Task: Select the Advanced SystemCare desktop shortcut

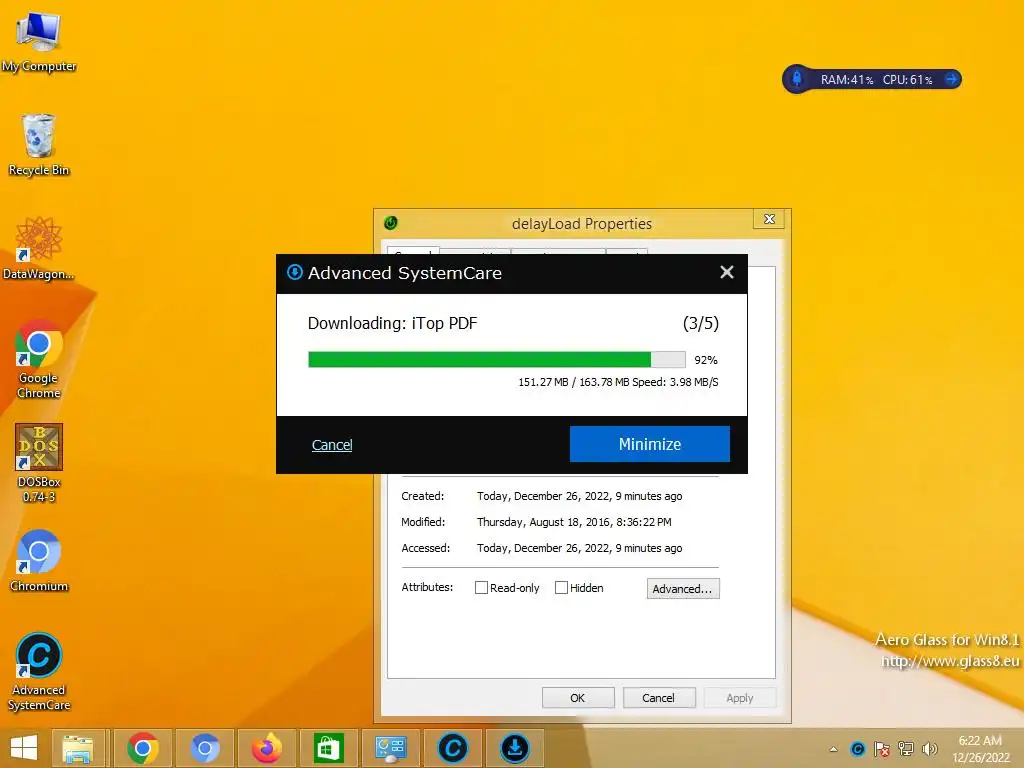Action: [x=39, y=671]
